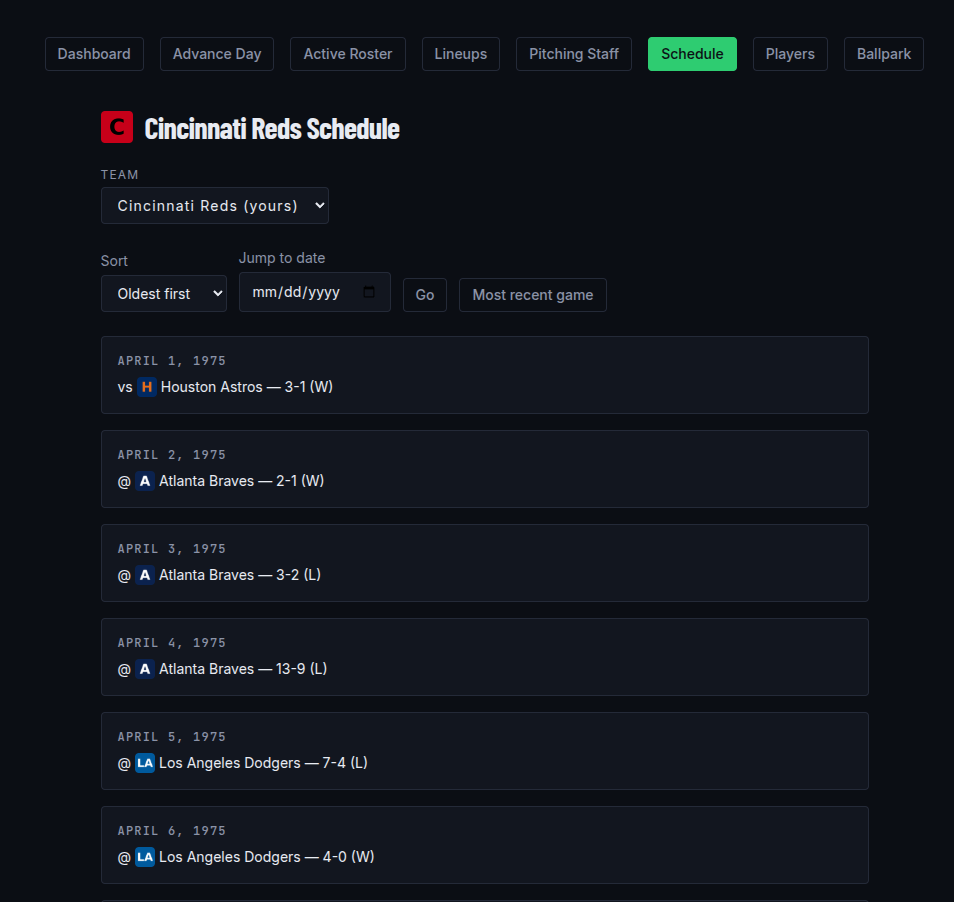
Task: Click Atlanta Braves 13-9 (L) result
Action: [243, 669]
